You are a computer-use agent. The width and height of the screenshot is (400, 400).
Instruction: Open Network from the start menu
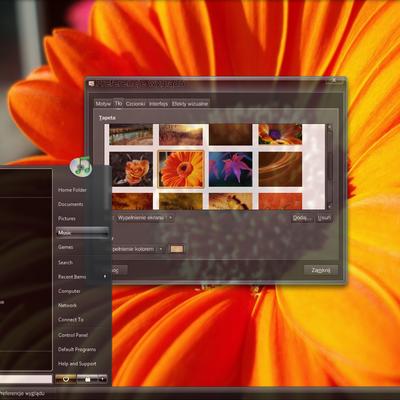67,305
